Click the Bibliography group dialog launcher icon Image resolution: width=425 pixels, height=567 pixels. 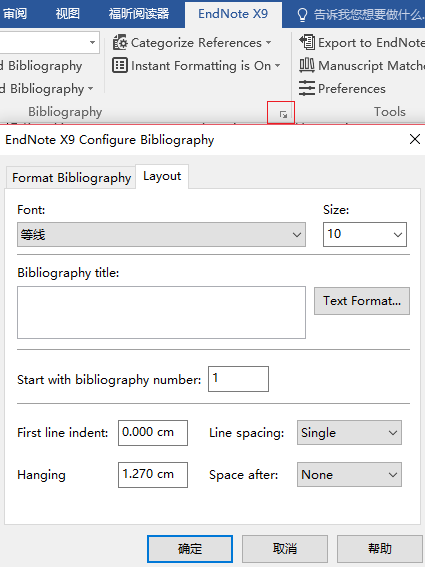click(283, 115)
